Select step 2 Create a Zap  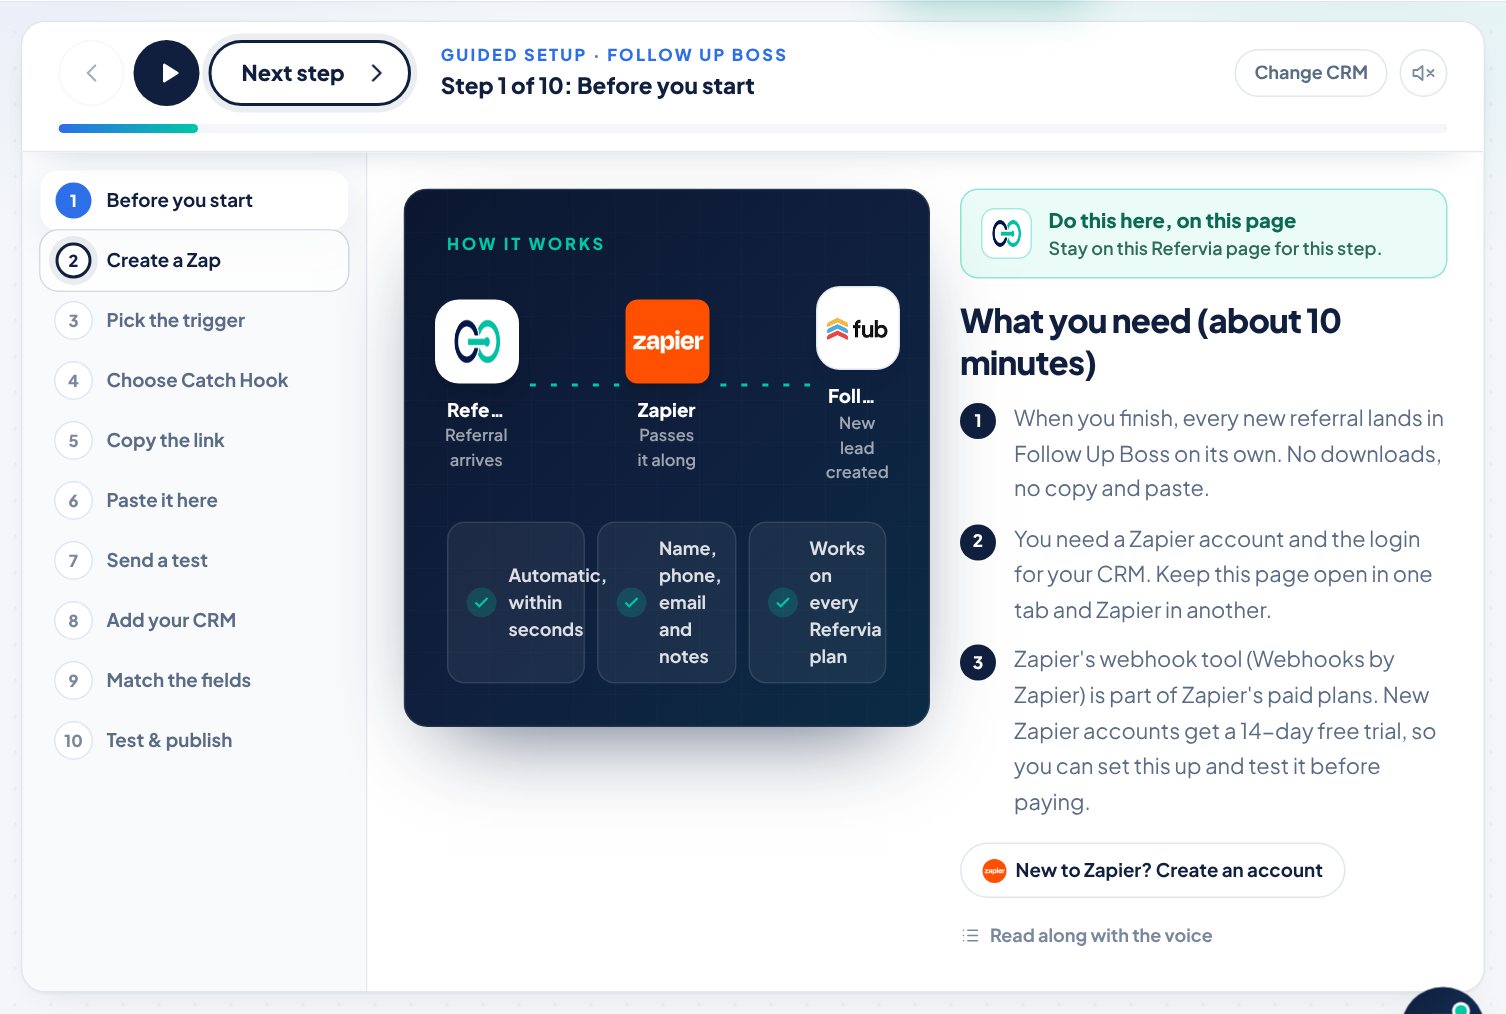pyautogui.click(x=194, y=260)
